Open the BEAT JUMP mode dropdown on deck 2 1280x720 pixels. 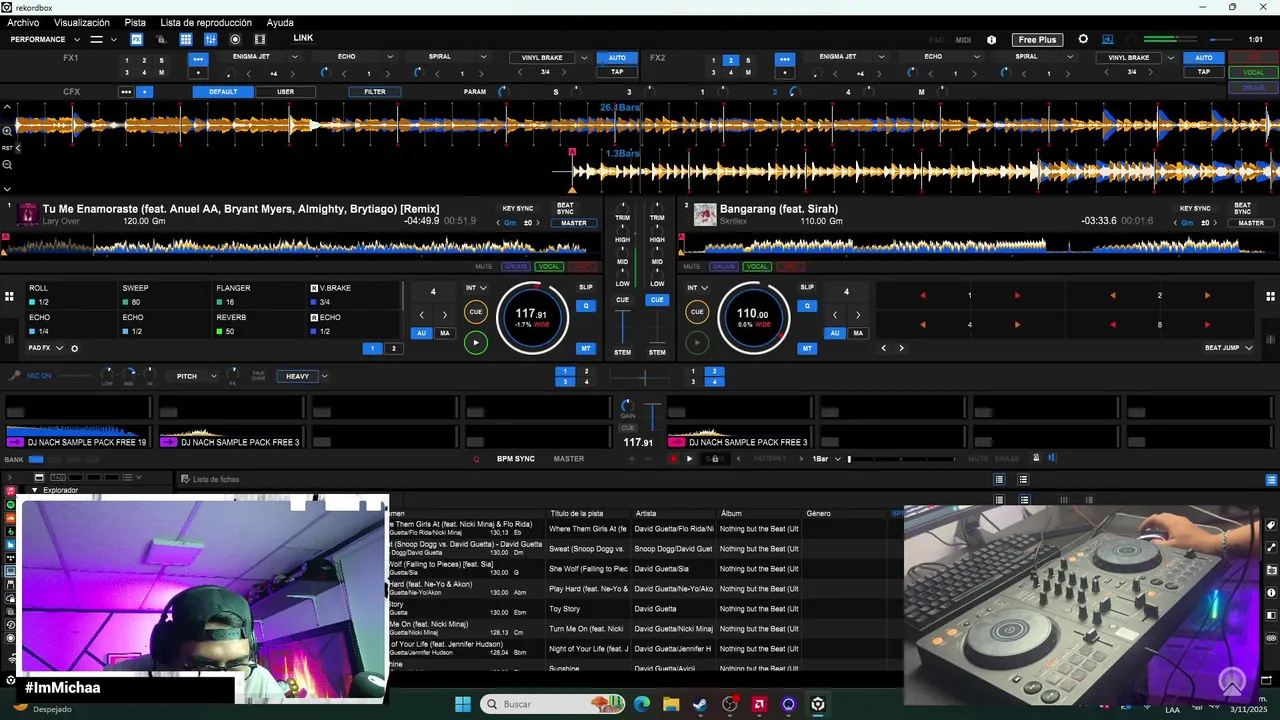point(1229,348)
